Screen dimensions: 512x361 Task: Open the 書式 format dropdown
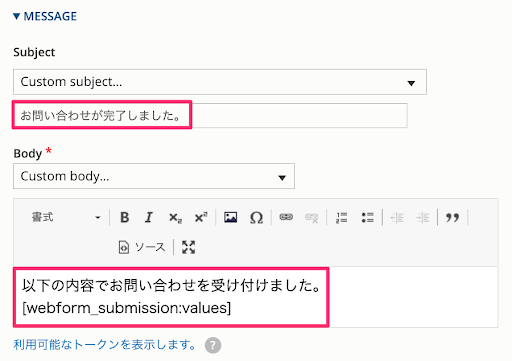click(x=66, y=218)
